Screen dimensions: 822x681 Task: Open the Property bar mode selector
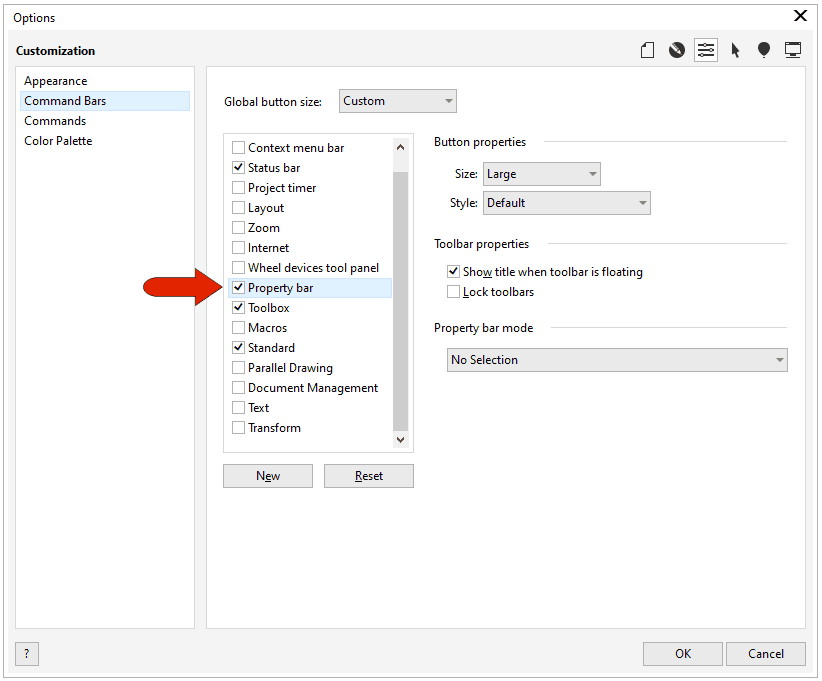pos(616,359)
